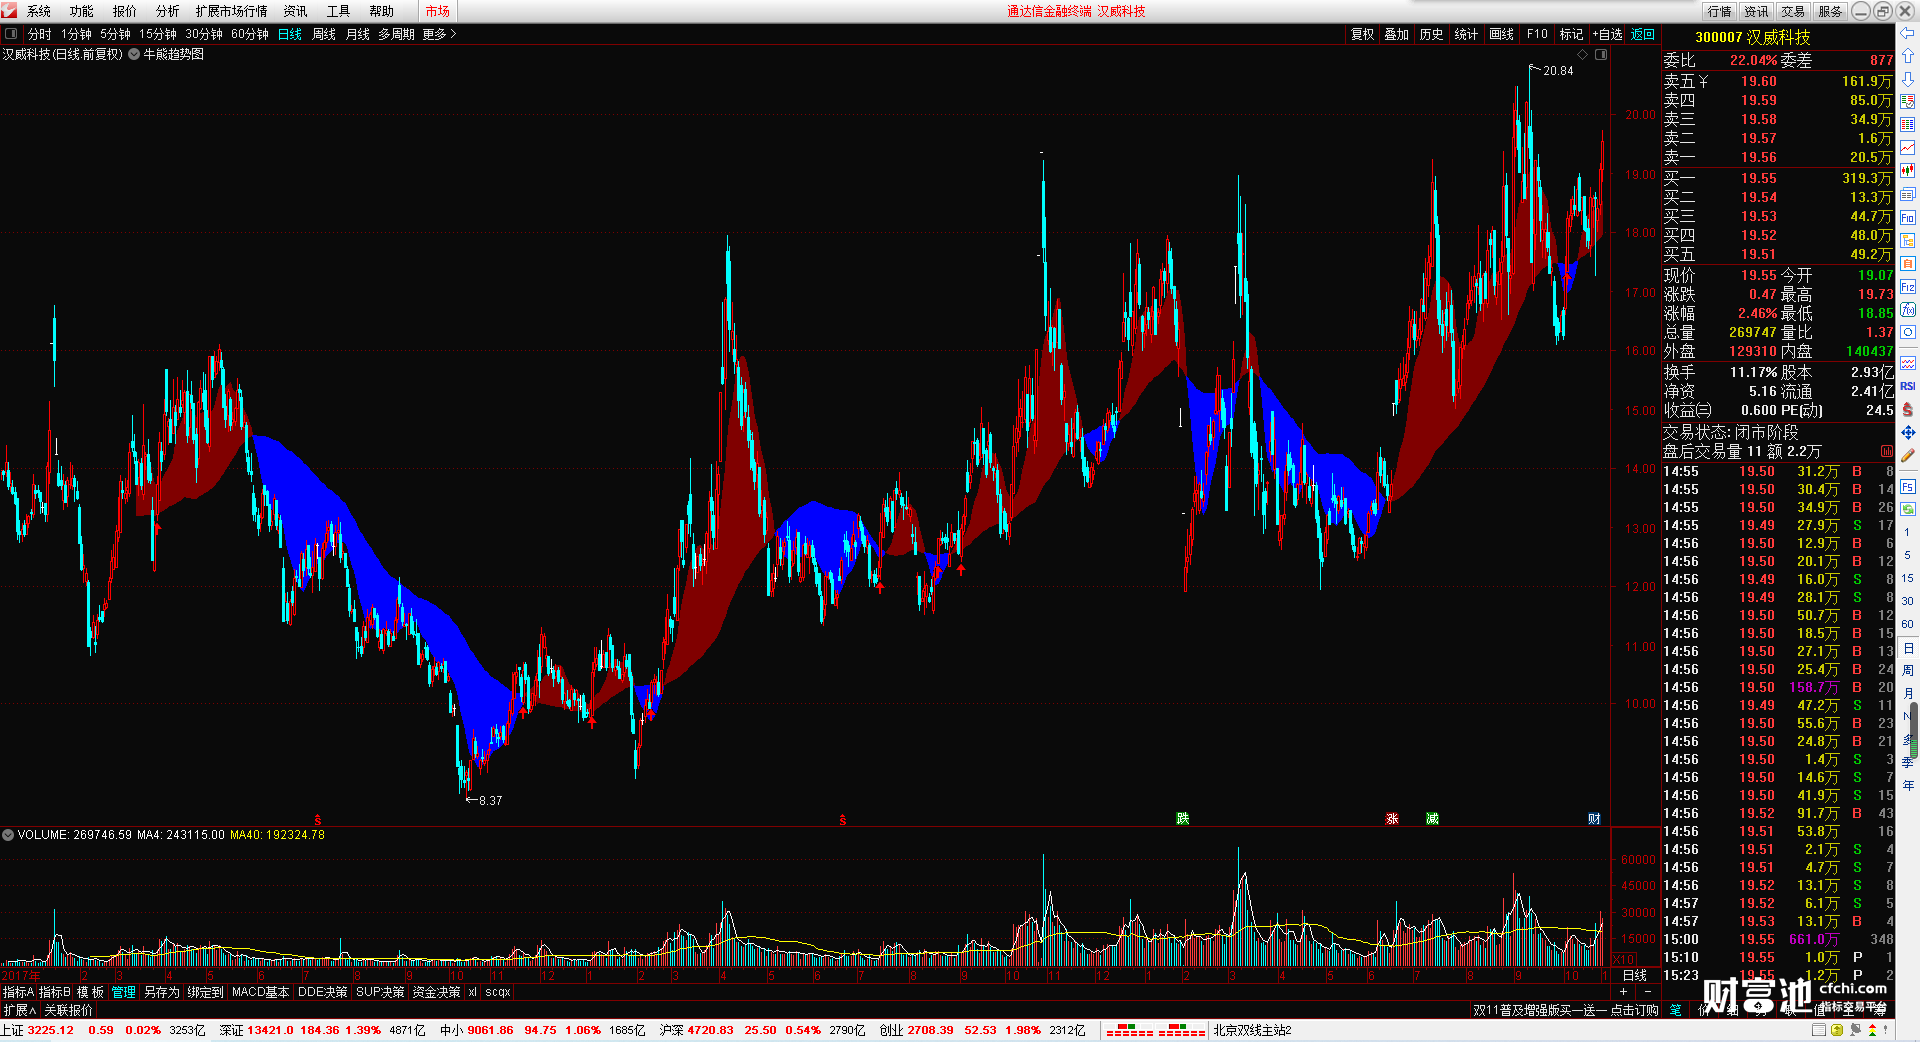Open the 统计 statistics dropdown

pyautogui.click(x=1466, y=34)
